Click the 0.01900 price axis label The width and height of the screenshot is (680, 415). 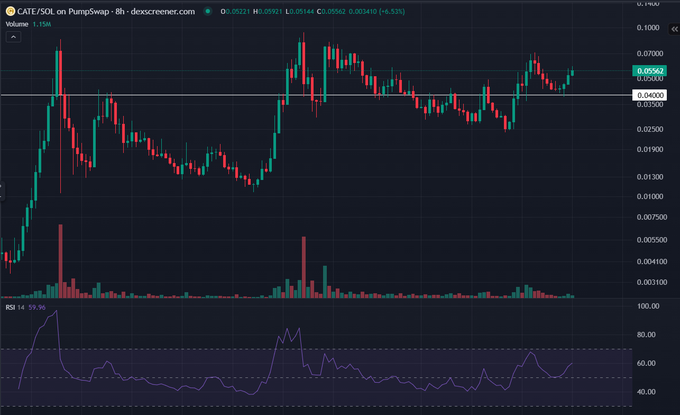650,150
